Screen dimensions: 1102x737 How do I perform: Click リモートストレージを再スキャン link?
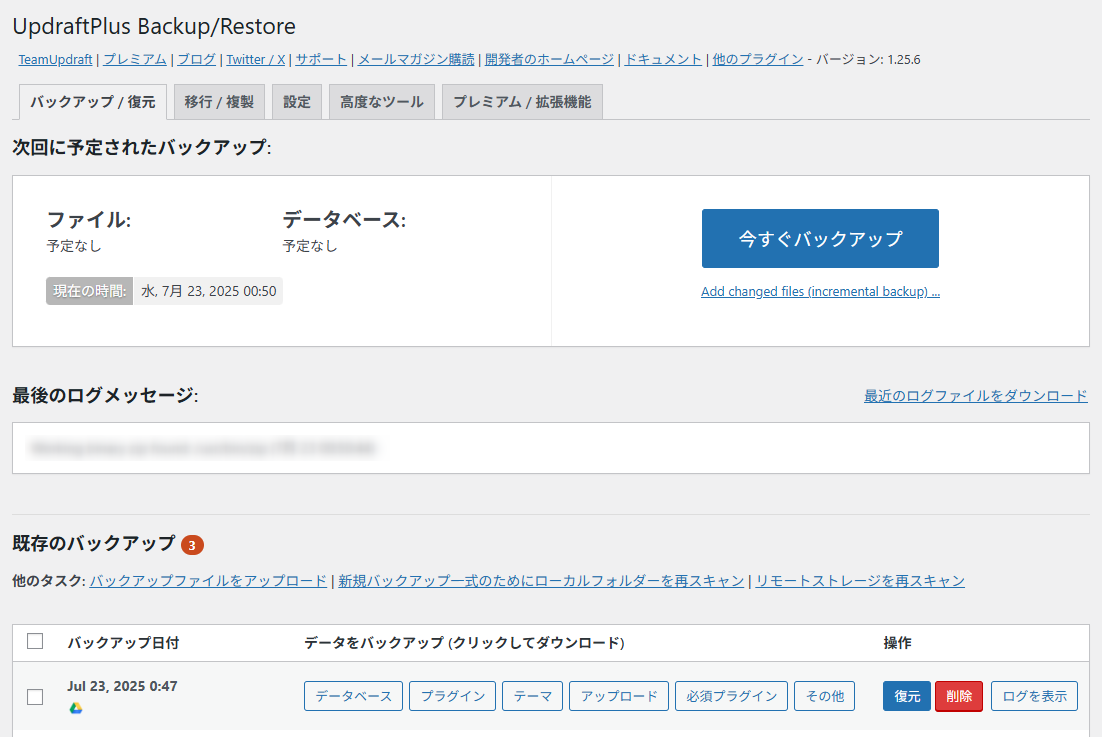click(x=860, y=581)
